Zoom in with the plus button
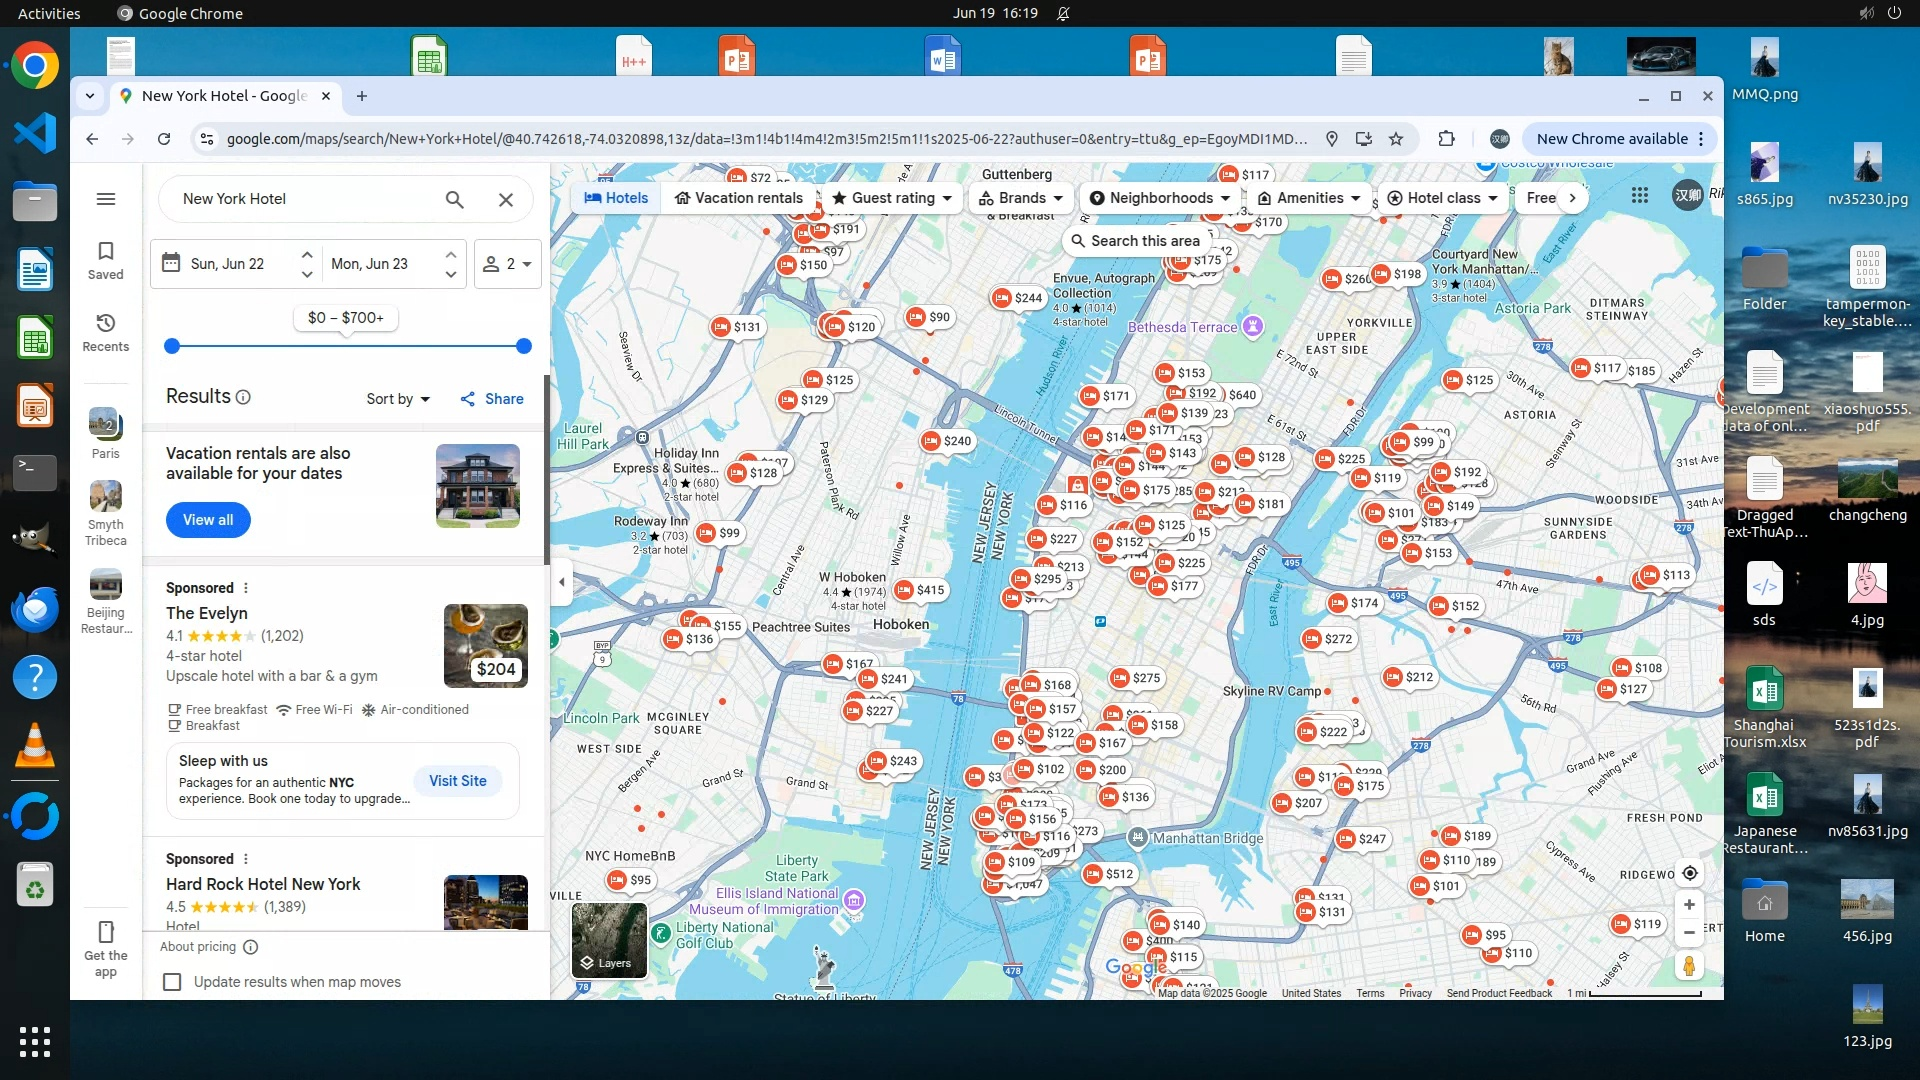The width and height of the screenshot is (1920, 1080). tap(1689, 905)
